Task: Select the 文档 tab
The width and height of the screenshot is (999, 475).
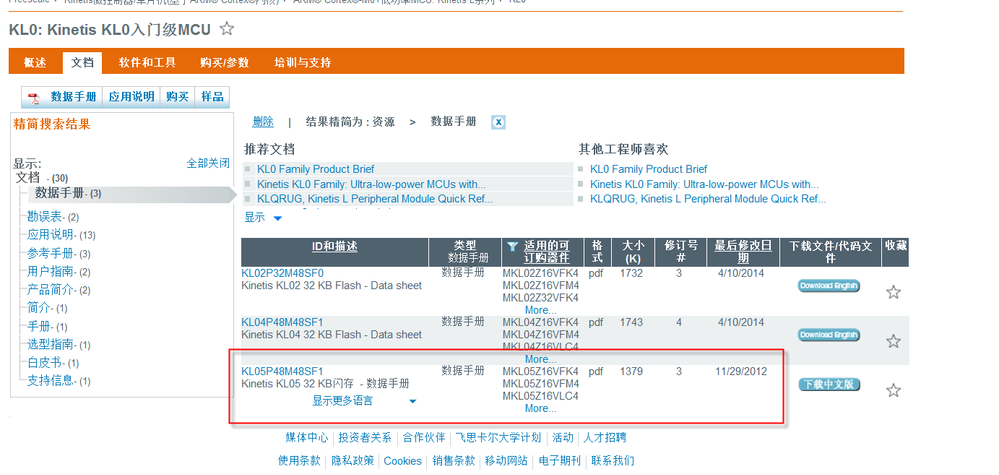Action: pos(82,62)
